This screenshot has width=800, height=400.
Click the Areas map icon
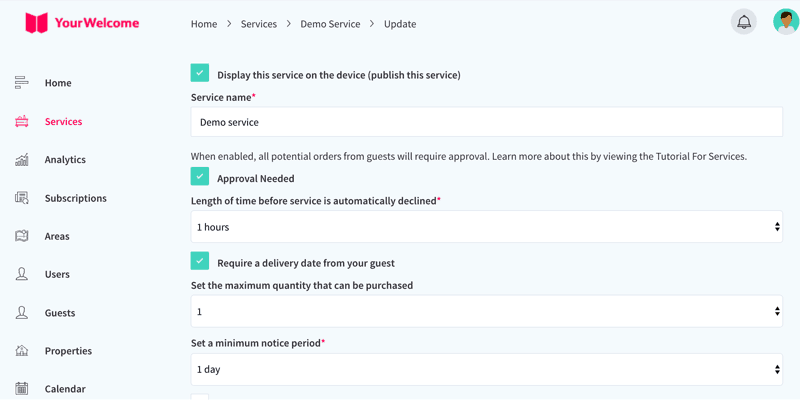[21, 236]
